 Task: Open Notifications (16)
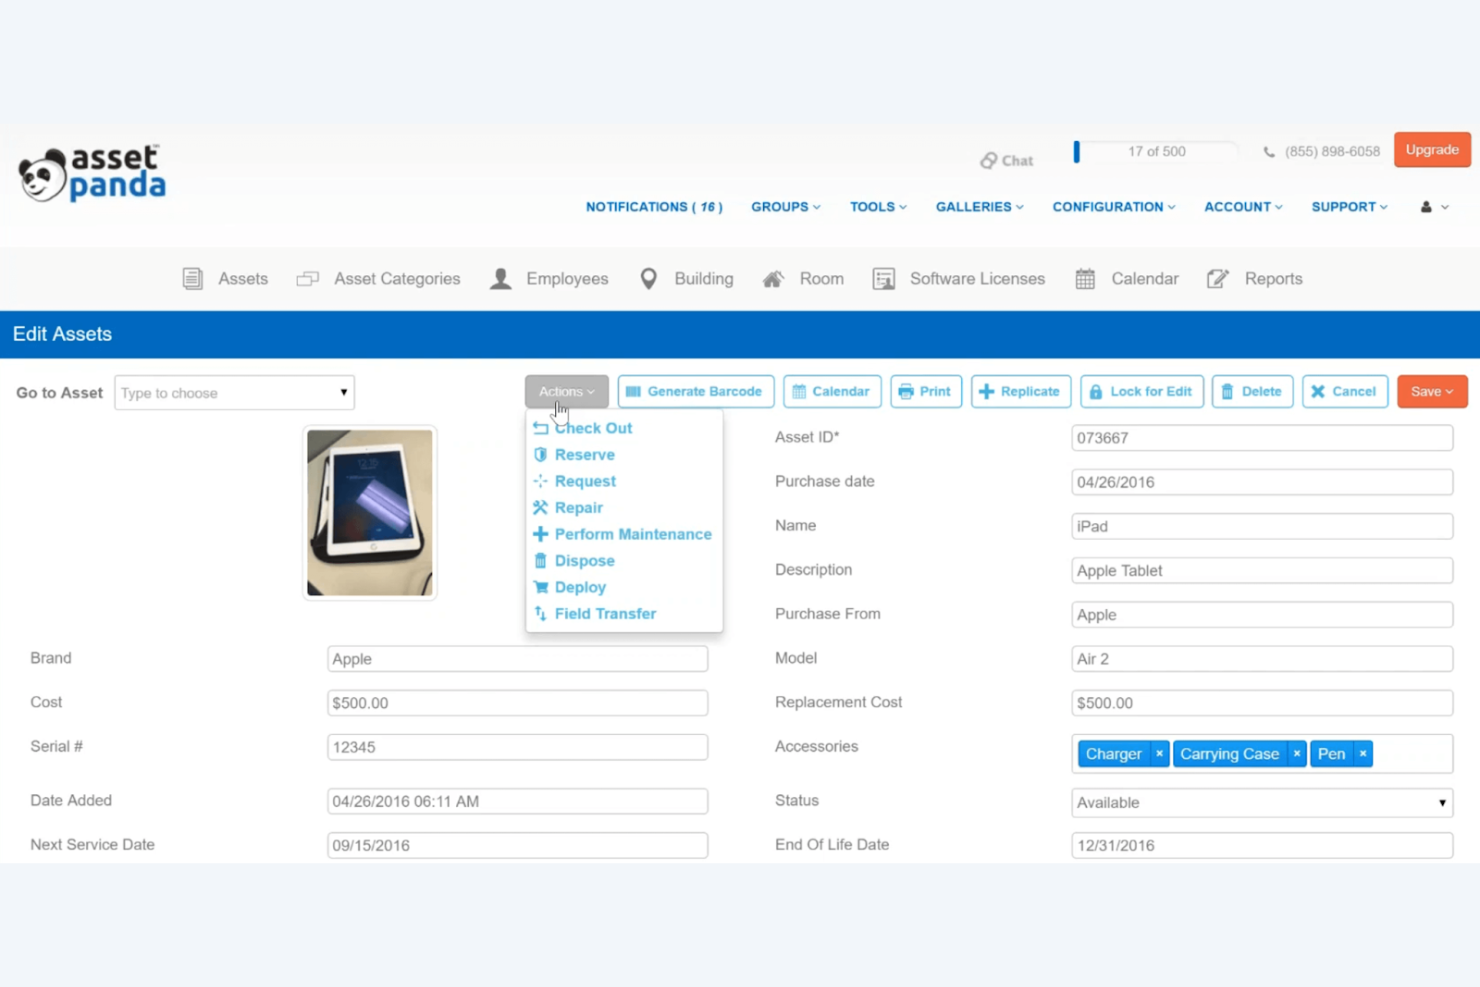coord(654,207)
